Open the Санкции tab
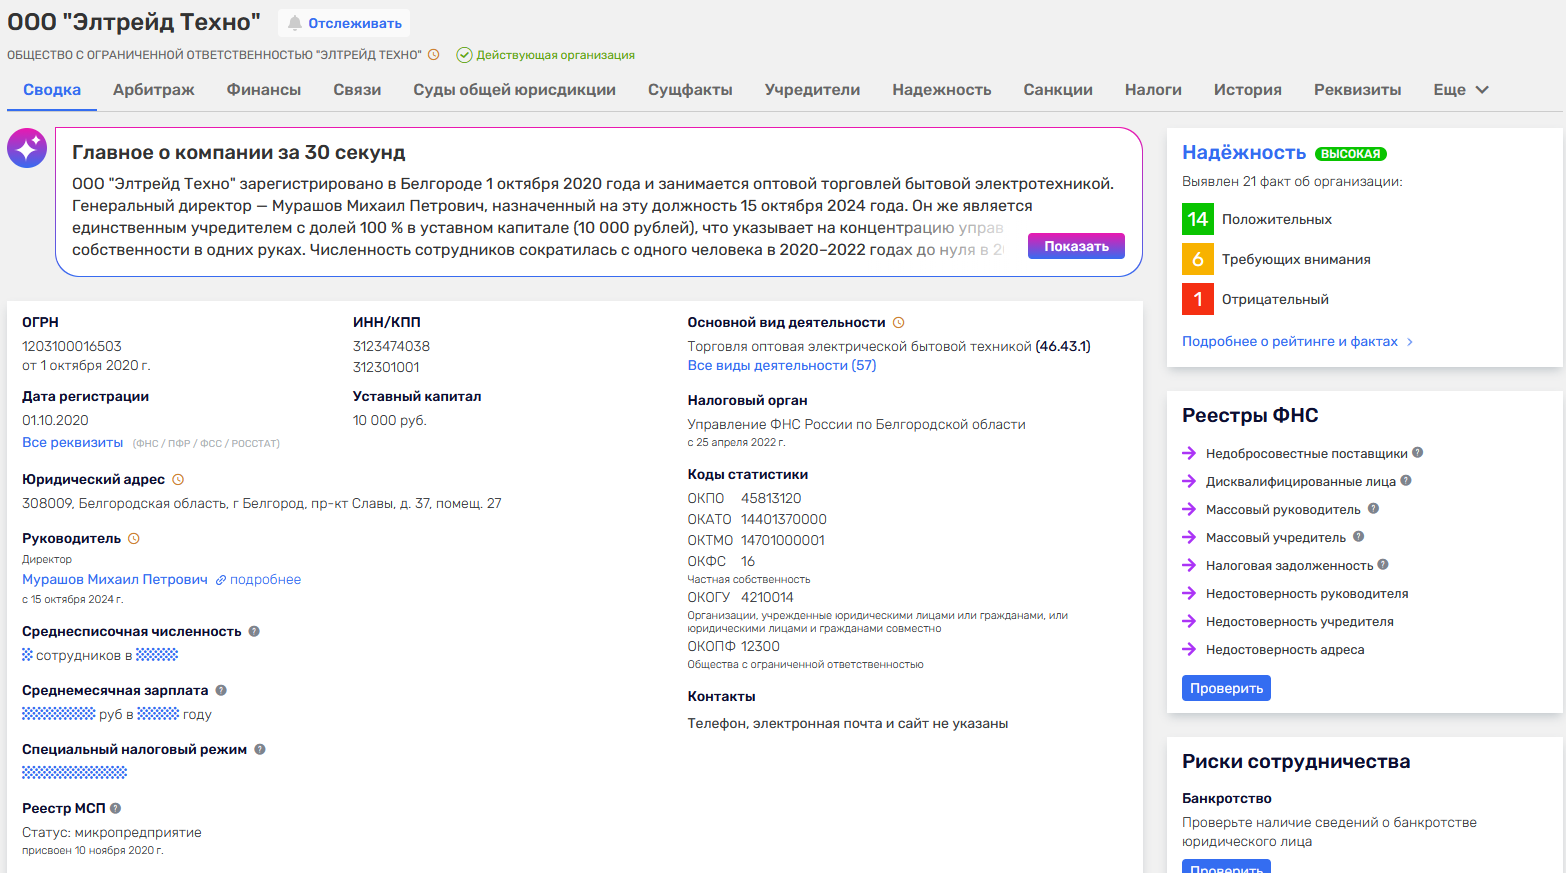This screenshot has height=873, width=1566. pyautogui.click(x=1058, y=89)
